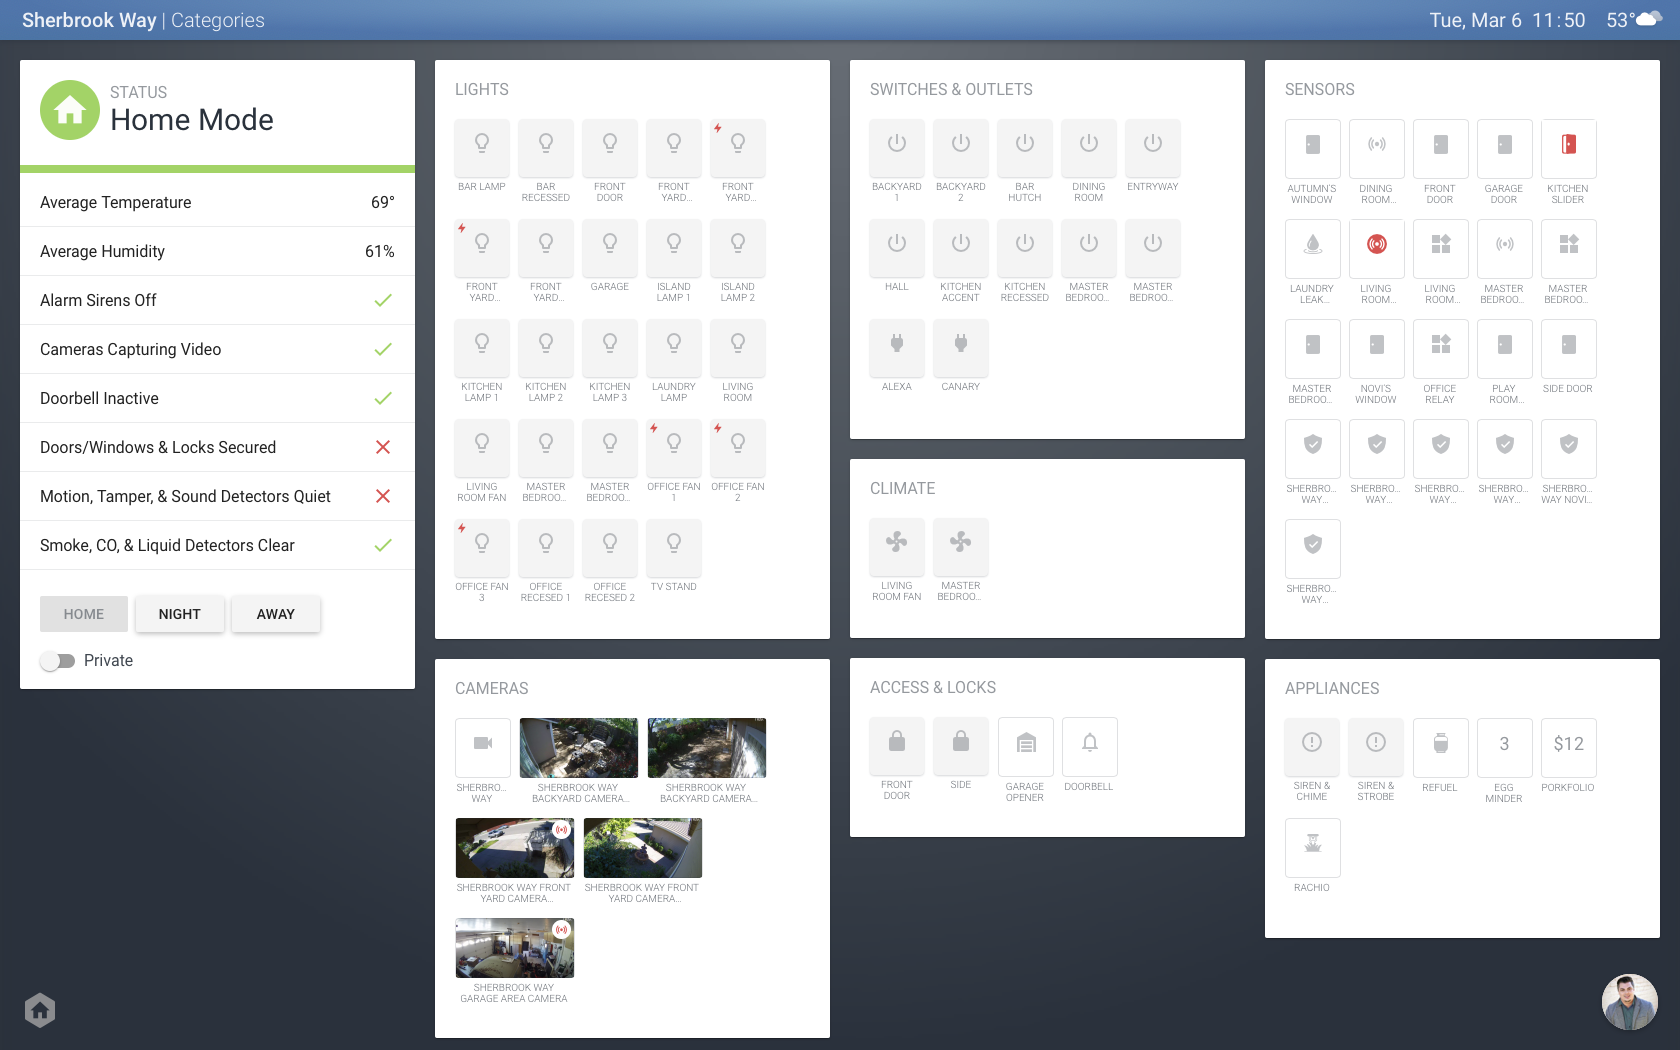Viewport: 1680px width, 1050px height.
Task: View first Sherbrook Way Backyard Camera thumbnail
Action: pos(579,748)
